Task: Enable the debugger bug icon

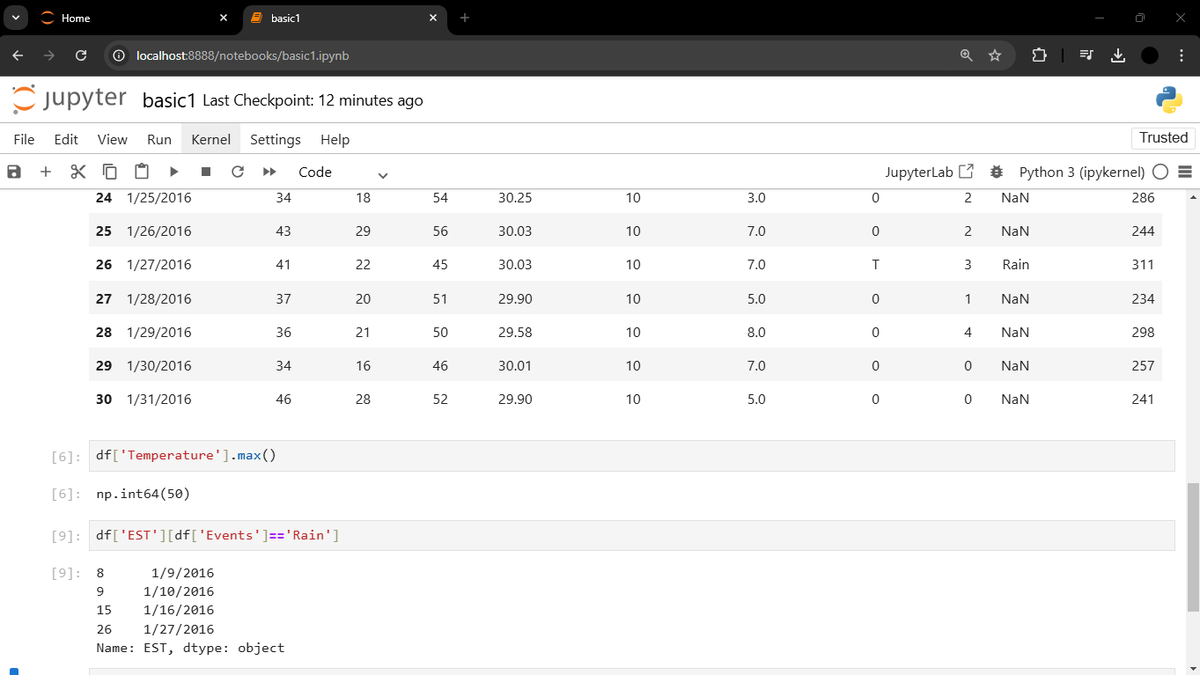Action: [x=996, y=172]
